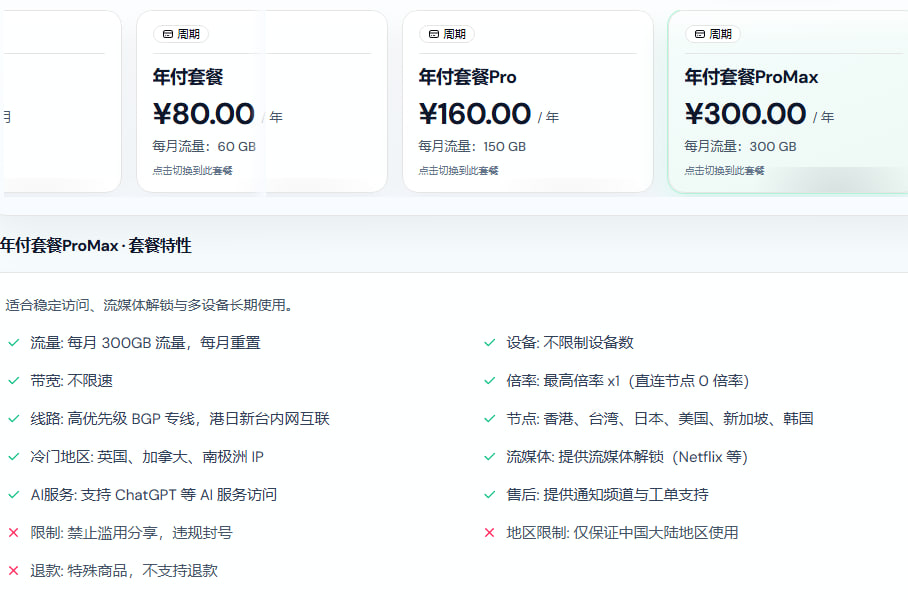Click the green checkmark beside AI服务 feature
This screenshot has width=908, height=600.
click(13, 495)
